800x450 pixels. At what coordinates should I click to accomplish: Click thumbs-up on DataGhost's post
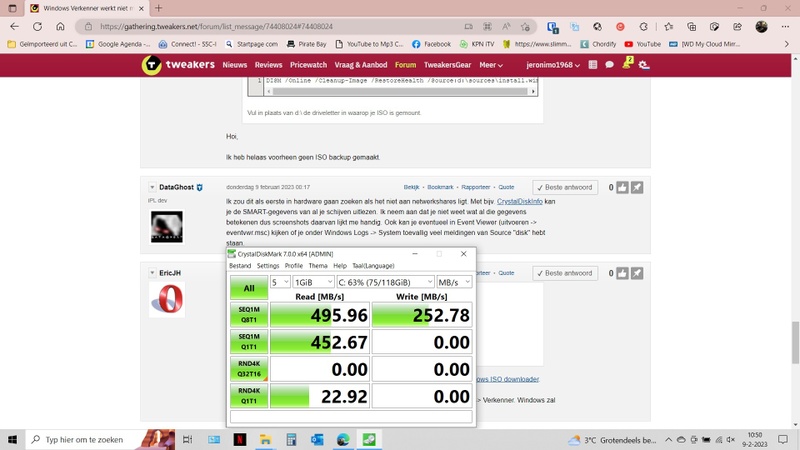click(622, 188)
